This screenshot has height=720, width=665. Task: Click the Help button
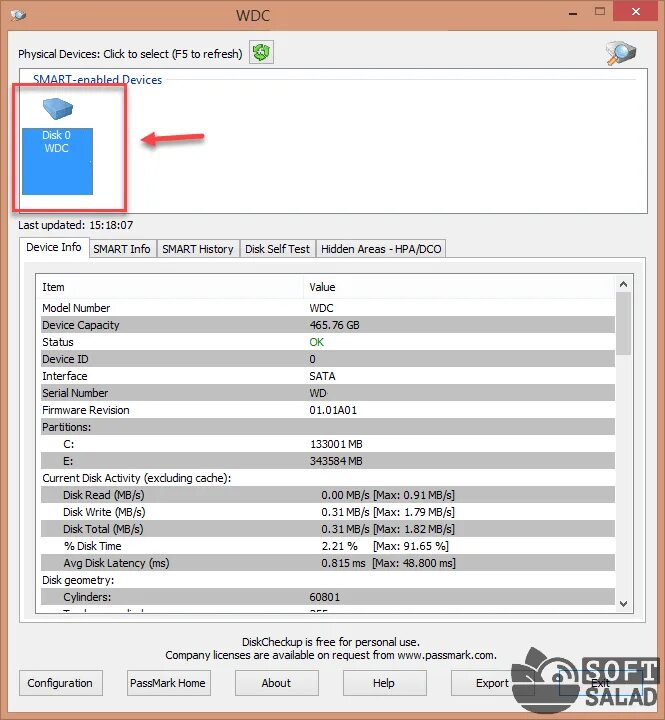tap(384, 683)
